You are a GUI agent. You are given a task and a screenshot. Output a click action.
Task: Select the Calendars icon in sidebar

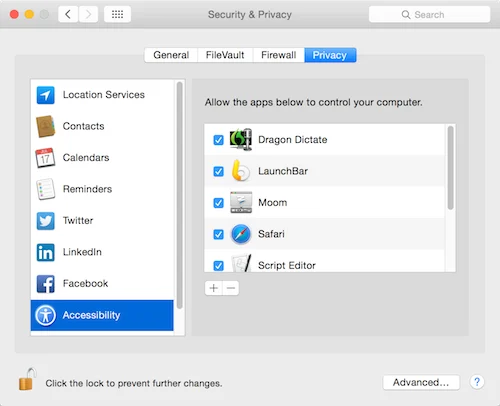(x=45, y=158)
